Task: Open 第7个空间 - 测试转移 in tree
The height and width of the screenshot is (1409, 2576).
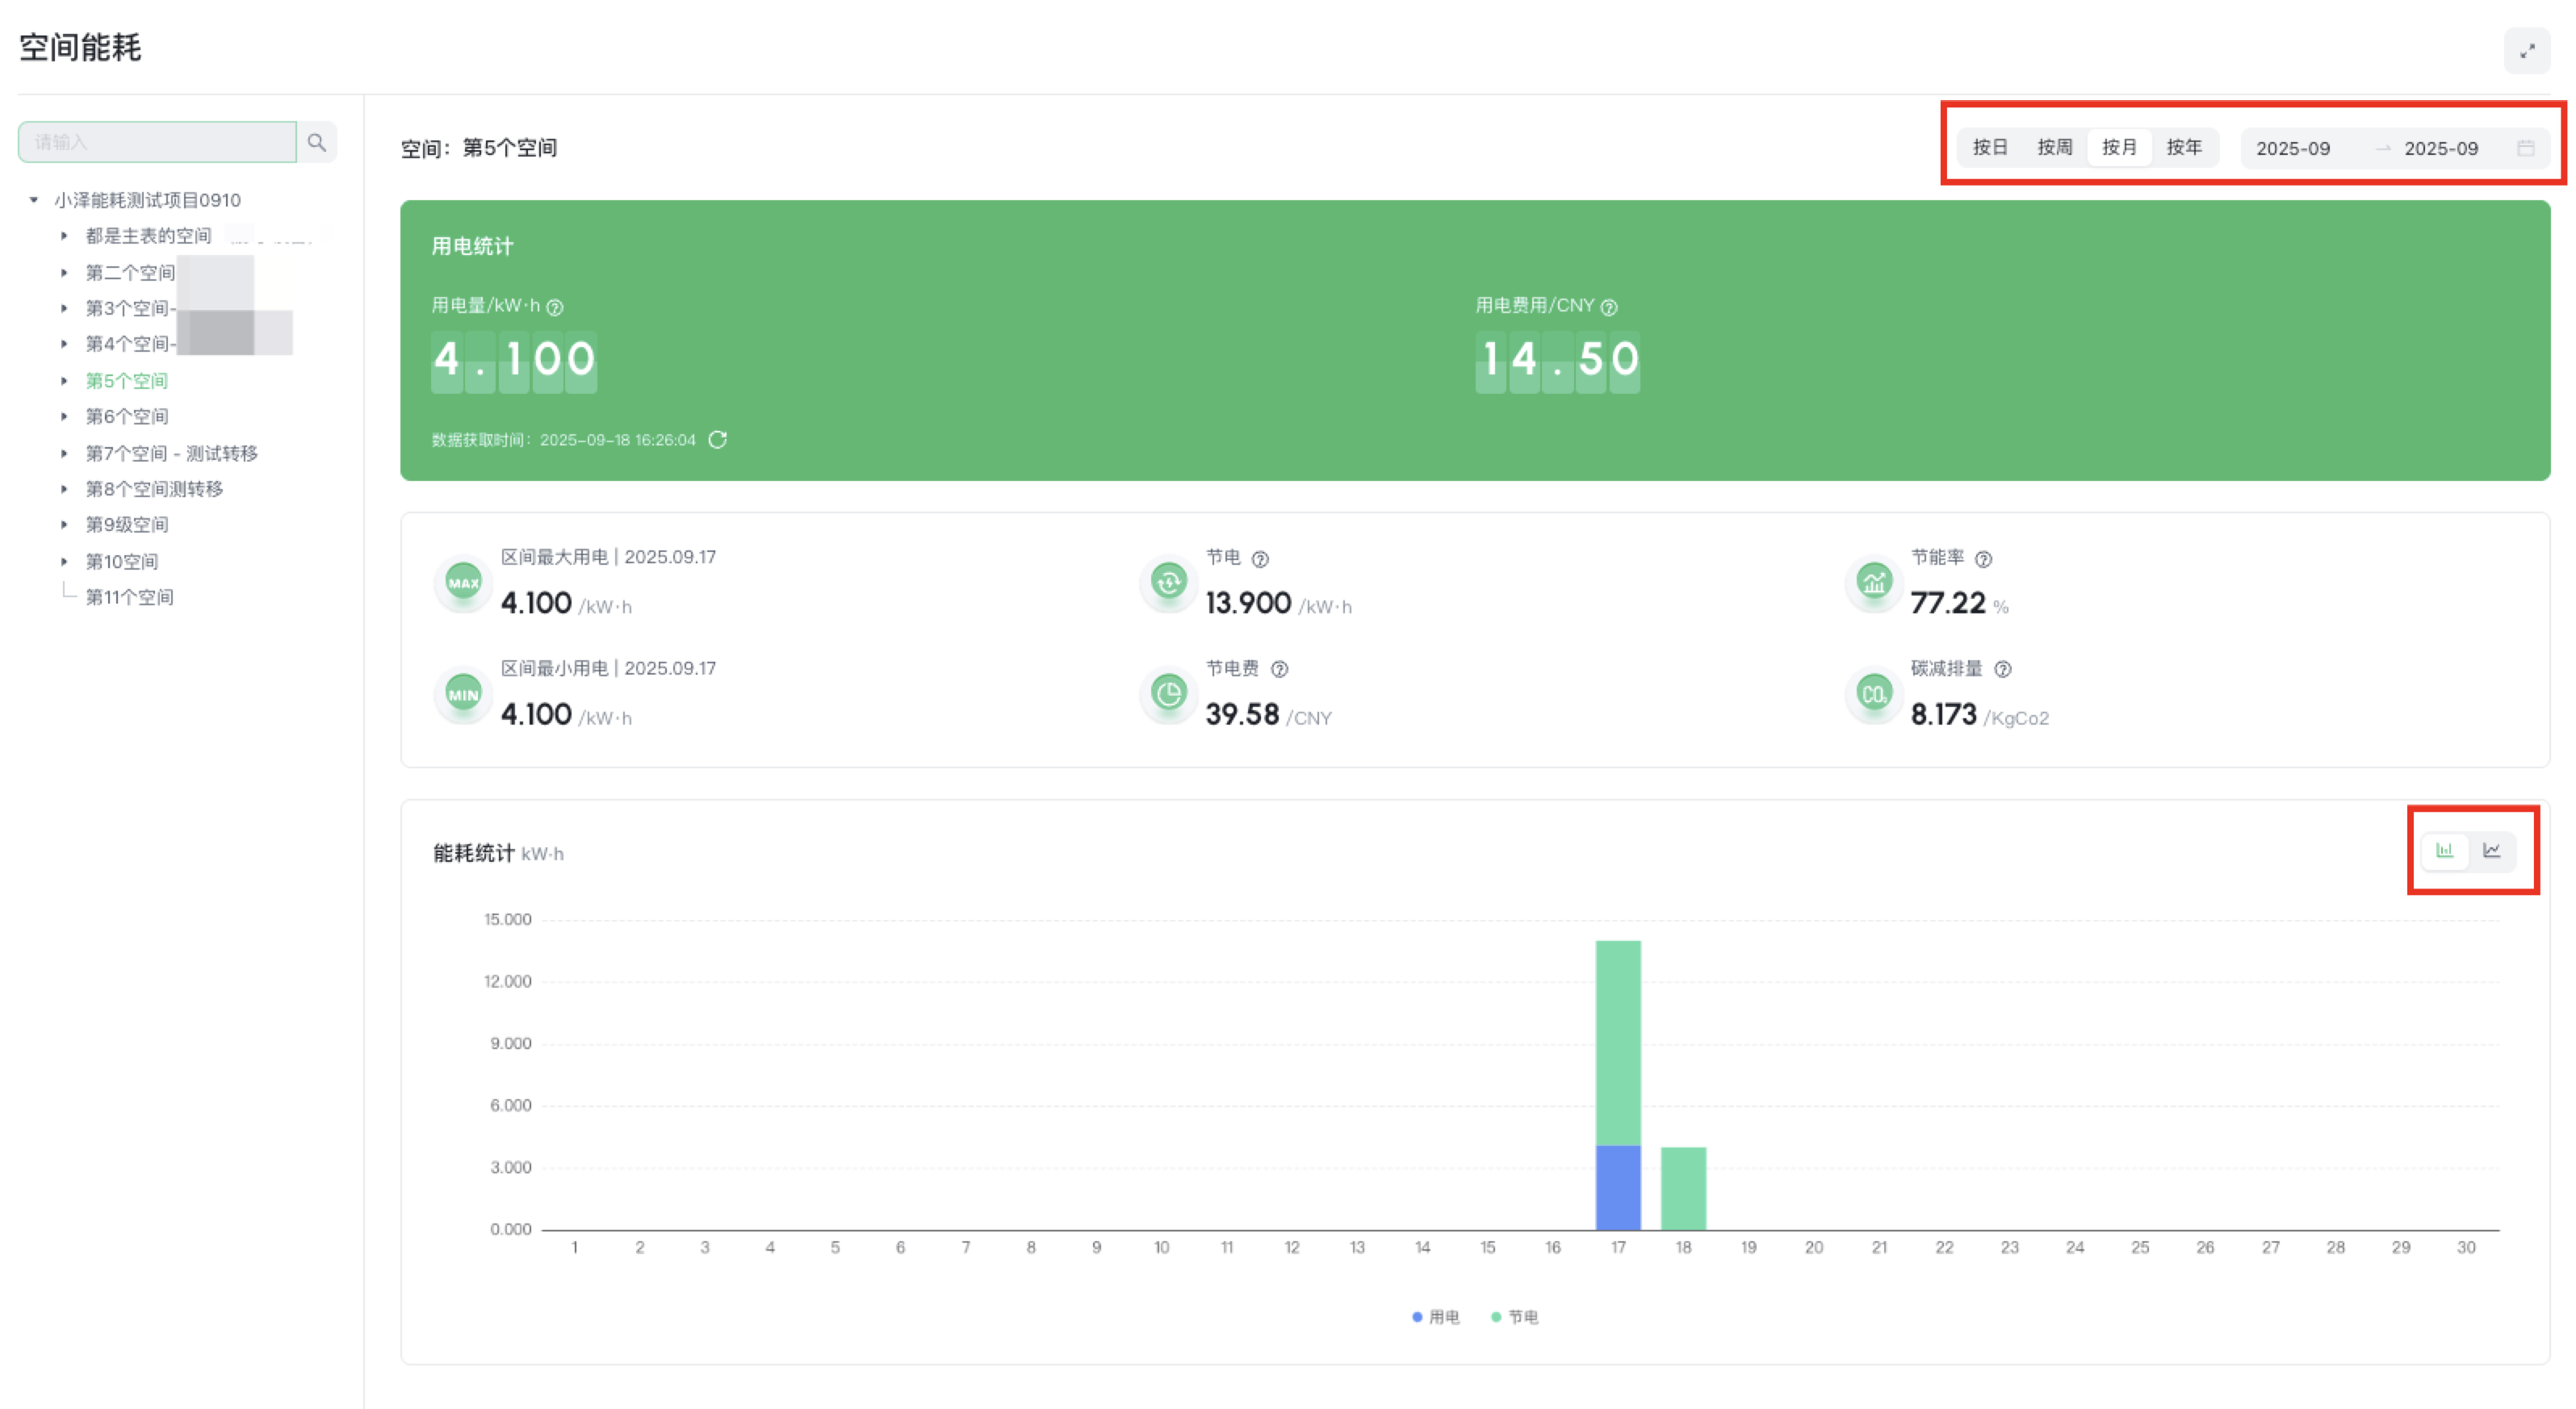Action: [x=171, y=454]
